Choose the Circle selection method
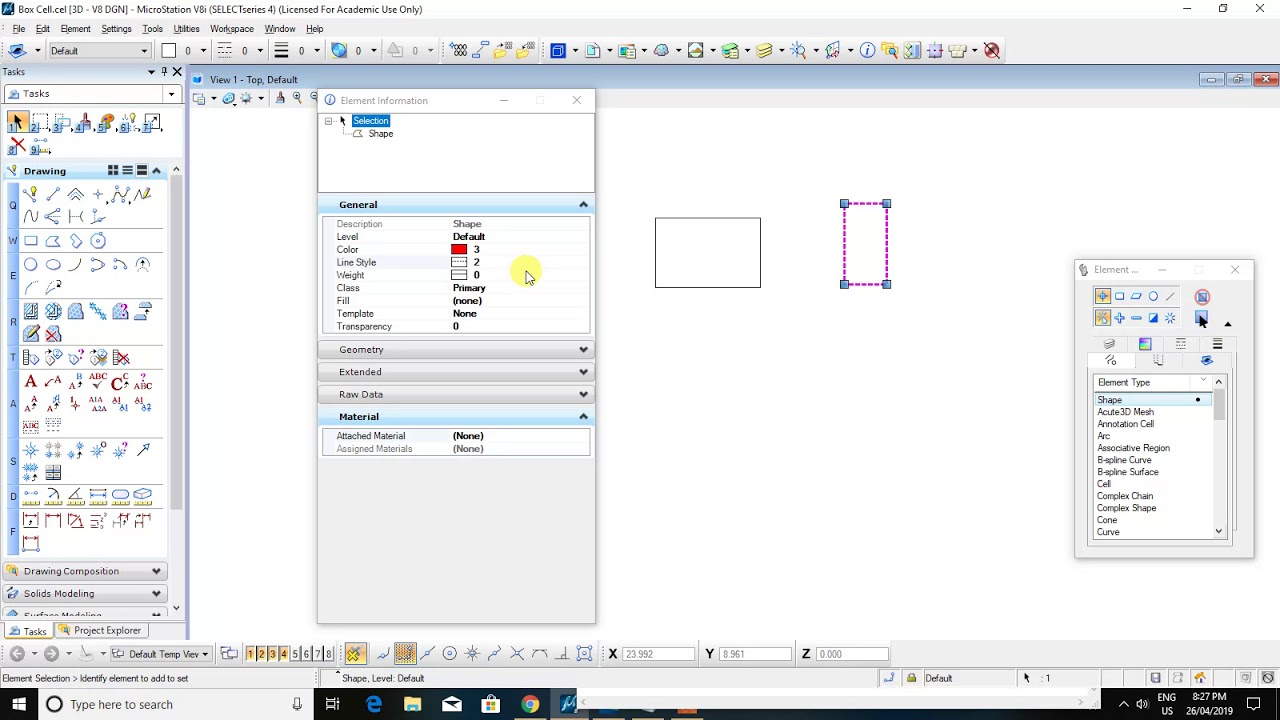Viewport: 1280px width, 720px height. click(x=1153, y=296)
